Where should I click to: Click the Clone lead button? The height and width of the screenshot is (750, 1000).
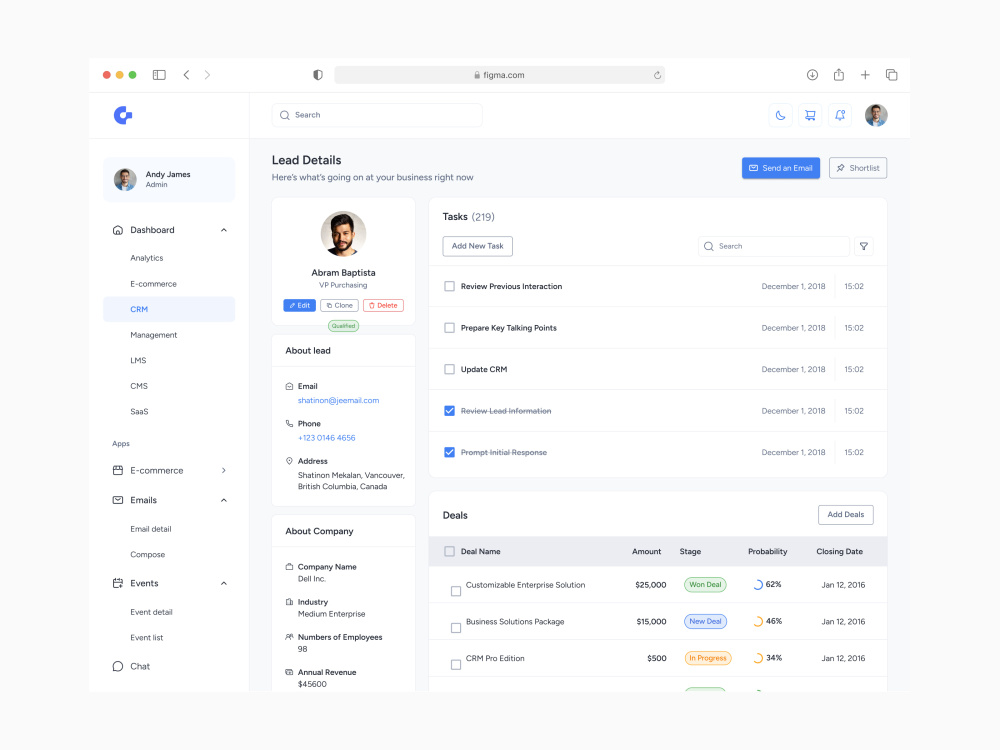[339, 305]
